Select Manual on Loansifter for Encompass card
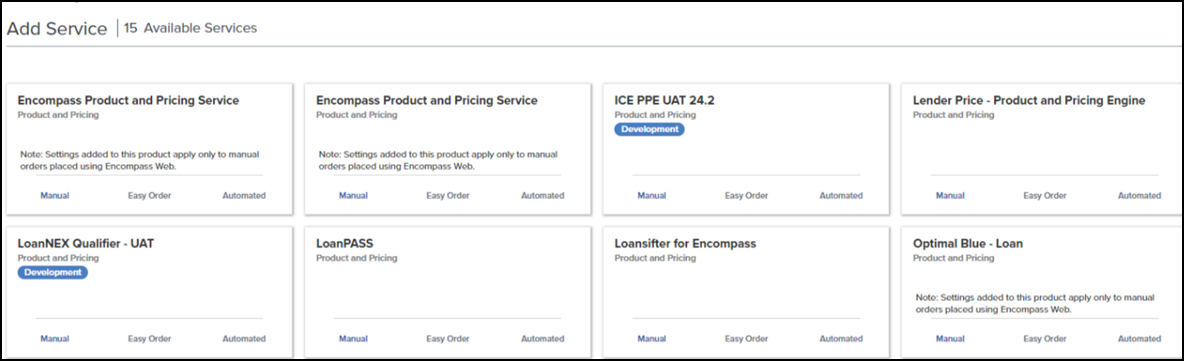This screenshot has width=1184, height=361. pos(652,339)
